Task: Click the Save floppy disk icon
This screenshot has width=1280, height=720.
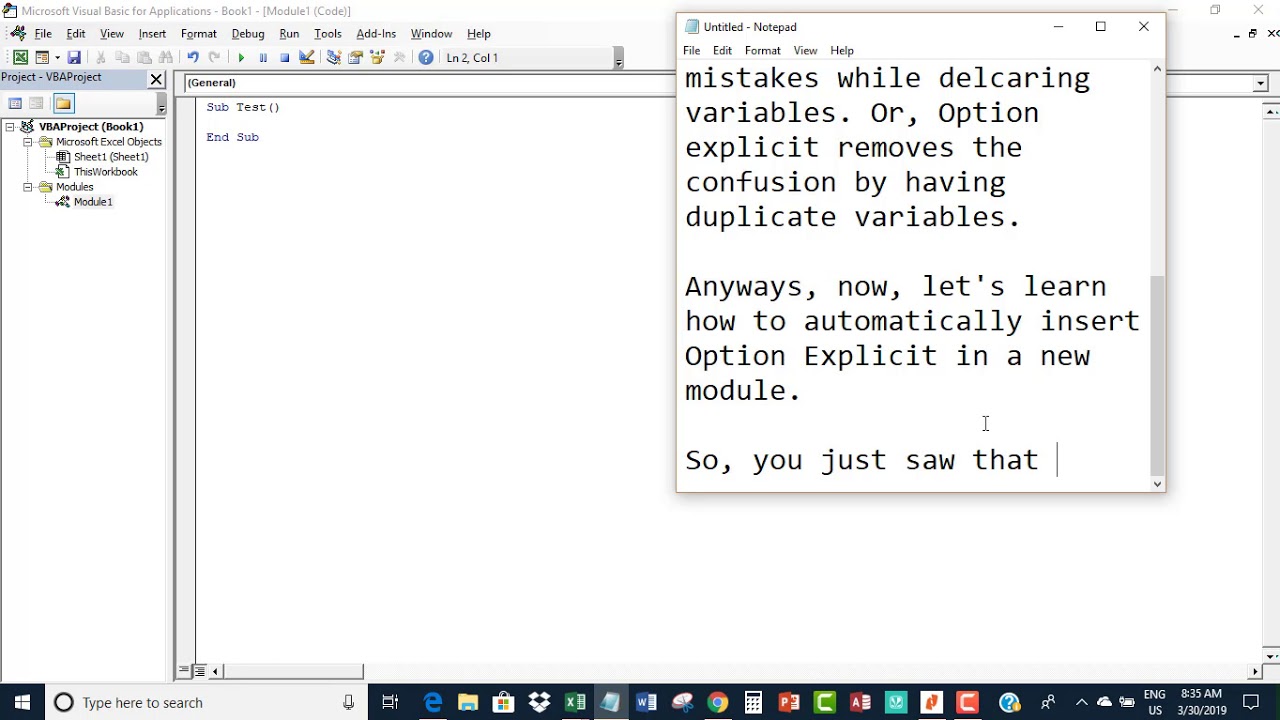Action: pyautogui.click(x=74, y=58)
